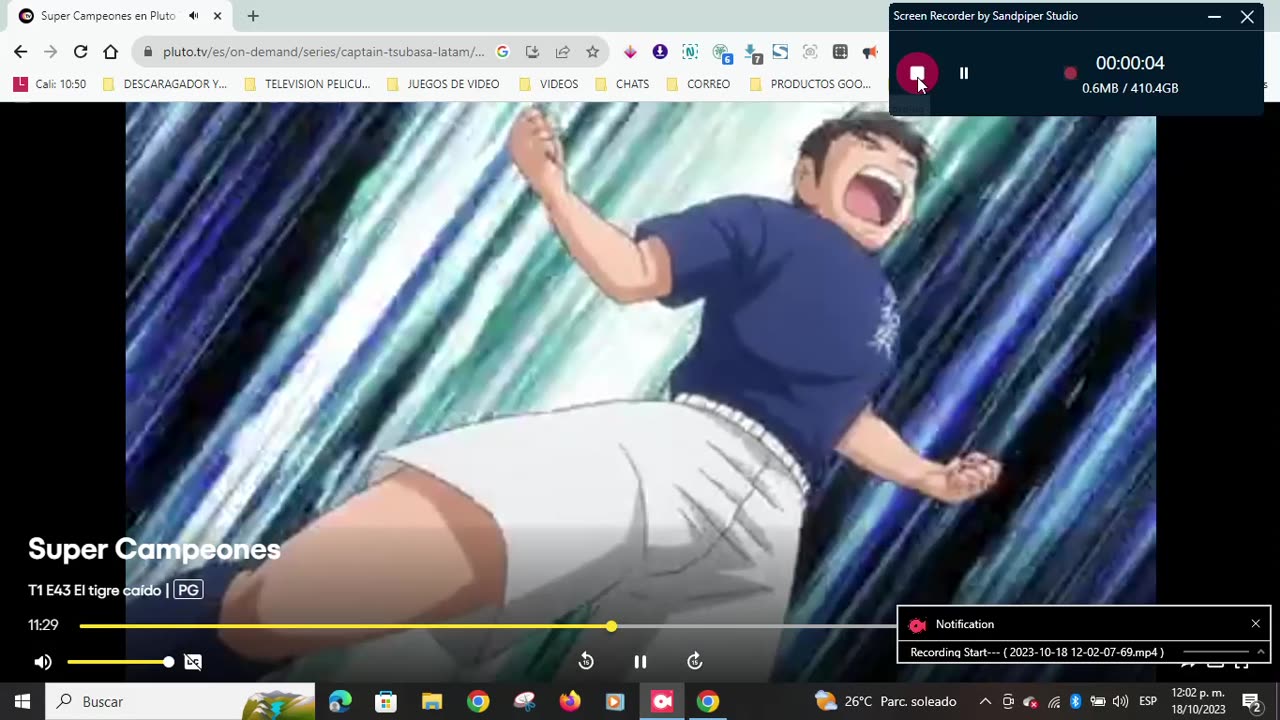
Task: Open Windows notification center
Action: click(x=1251, y=702)
